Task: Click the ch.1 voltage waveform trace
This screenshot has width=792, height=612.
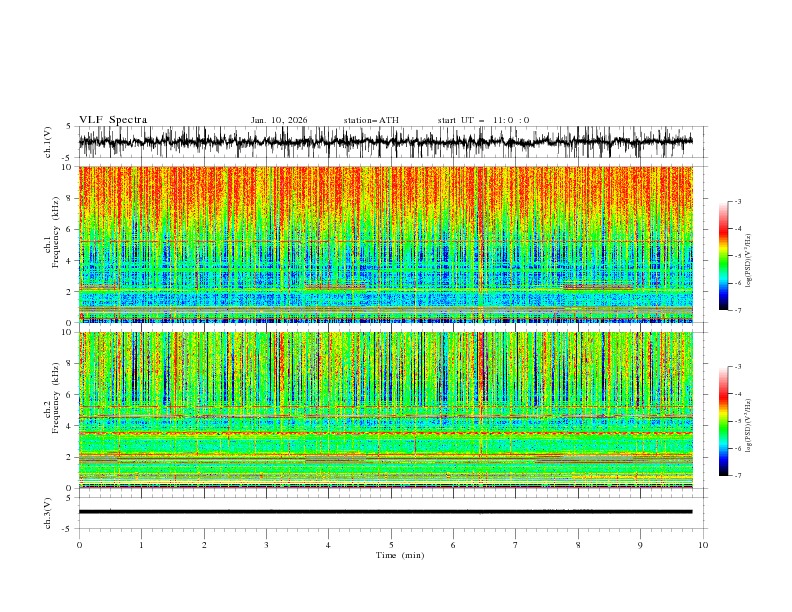Action: [386, 142]
